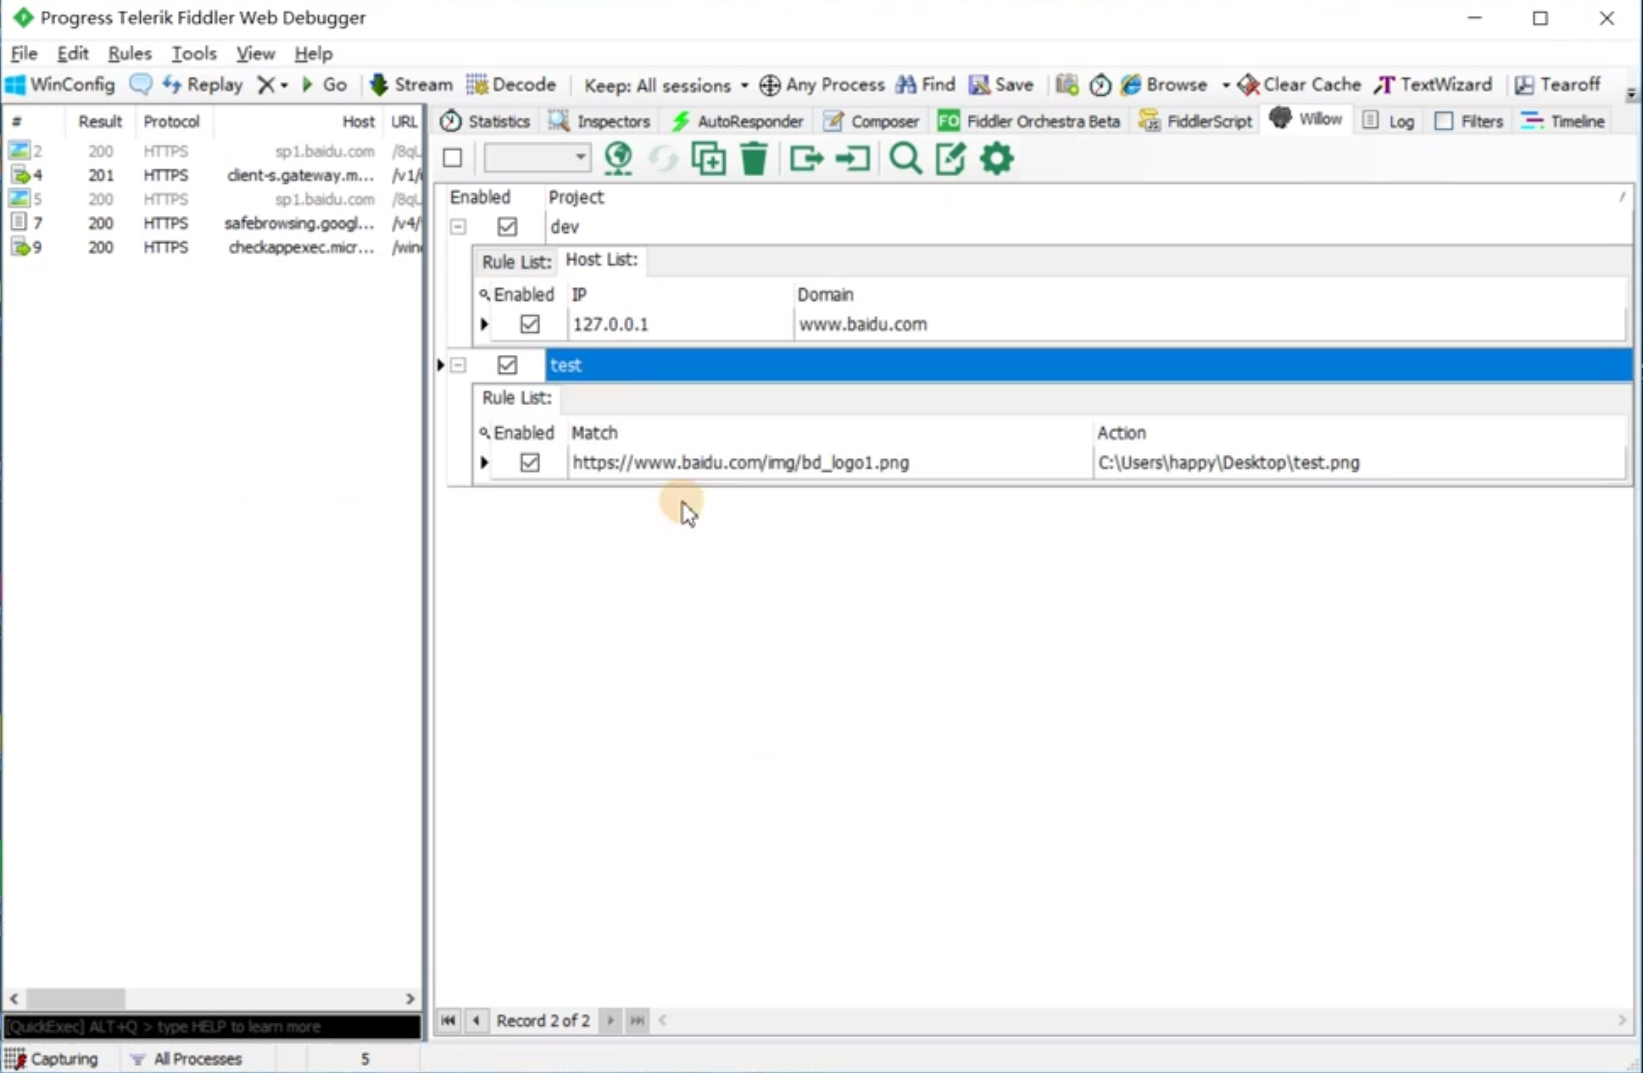
Task: Click the import arrow icon
Action: point(853,158)
